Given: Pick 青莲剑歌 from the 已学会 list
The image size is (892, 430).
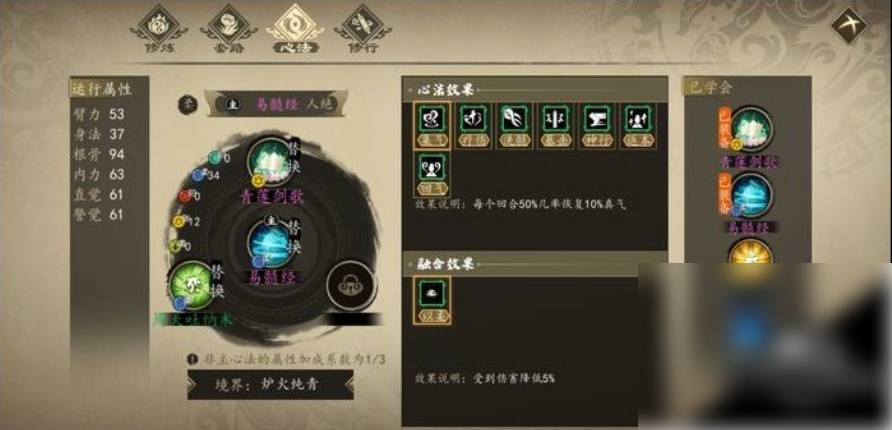Looking at the screenshot, I should (751, 138).
